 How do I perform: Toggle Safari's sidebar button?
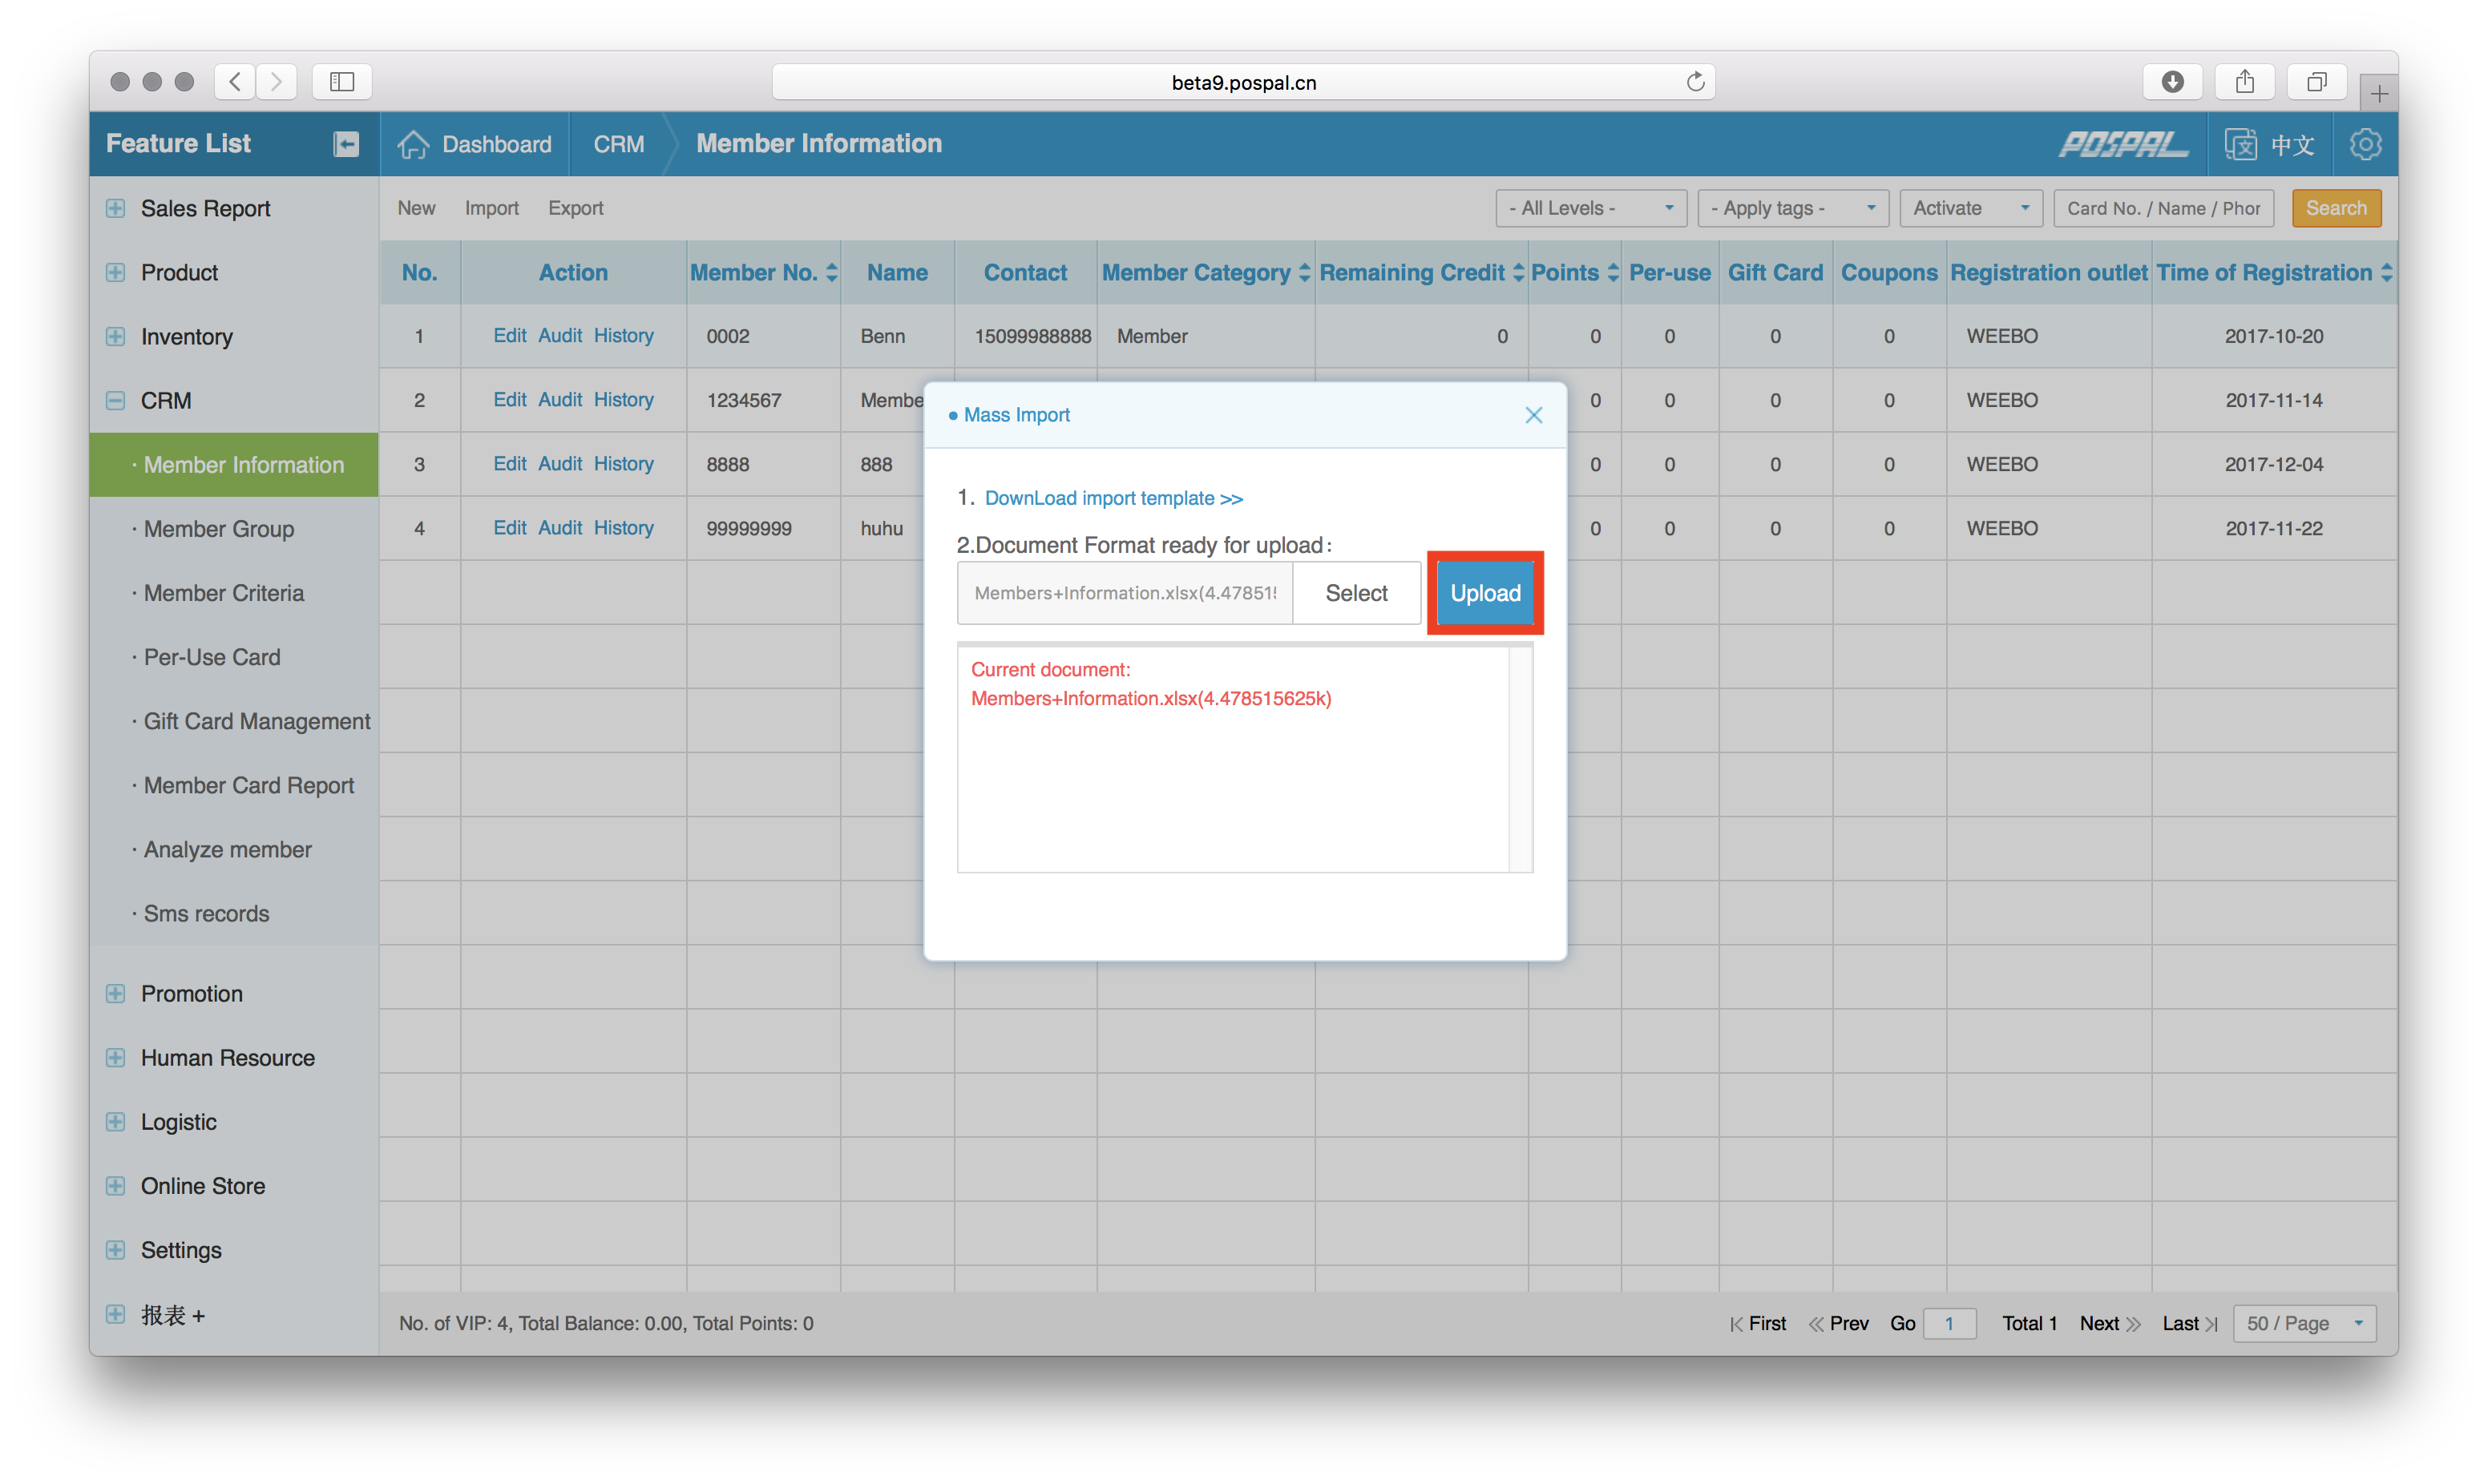click(342, 82)
